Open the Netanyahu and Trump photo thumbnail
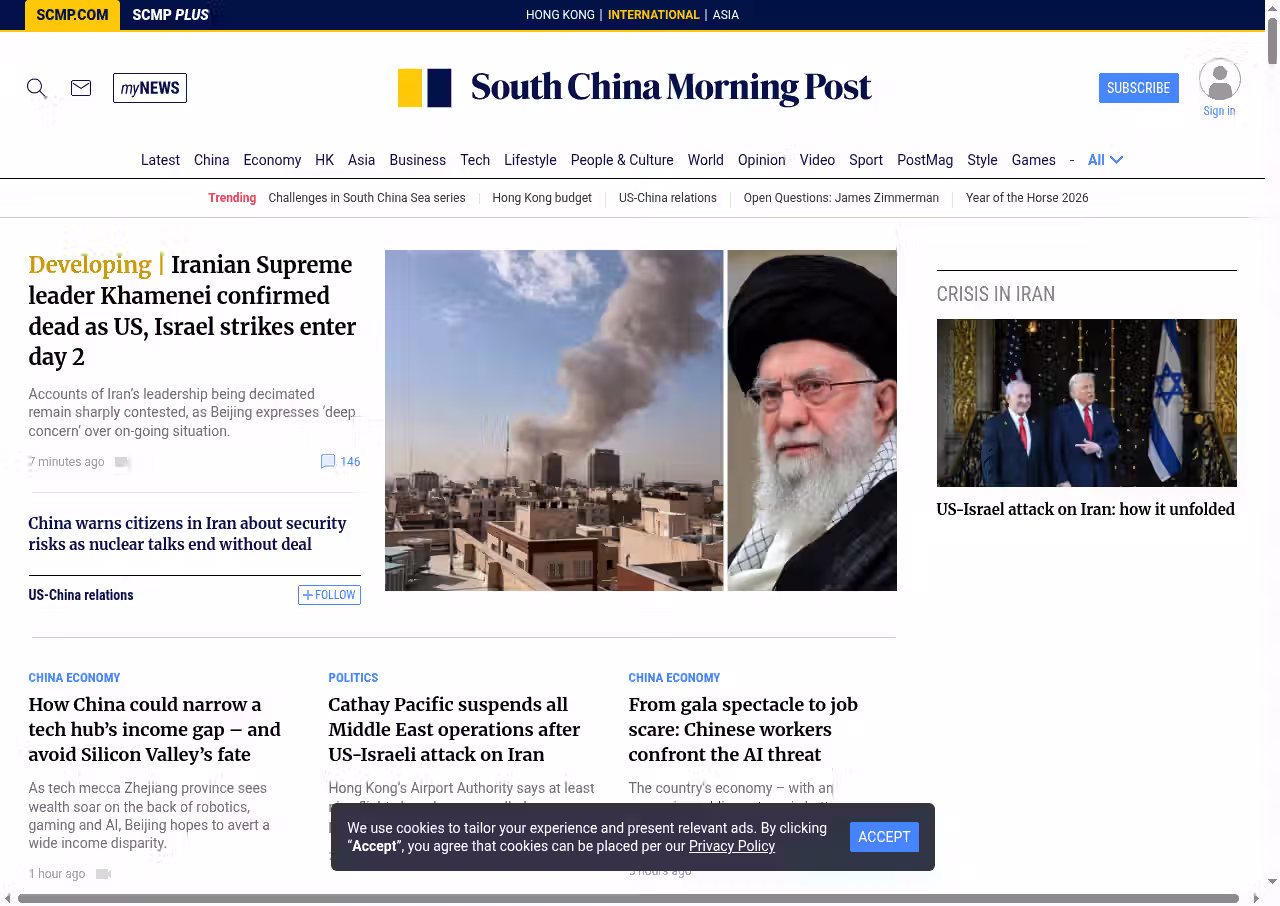The width and height of the screenshot is (1280, 906). [1086, 403]
